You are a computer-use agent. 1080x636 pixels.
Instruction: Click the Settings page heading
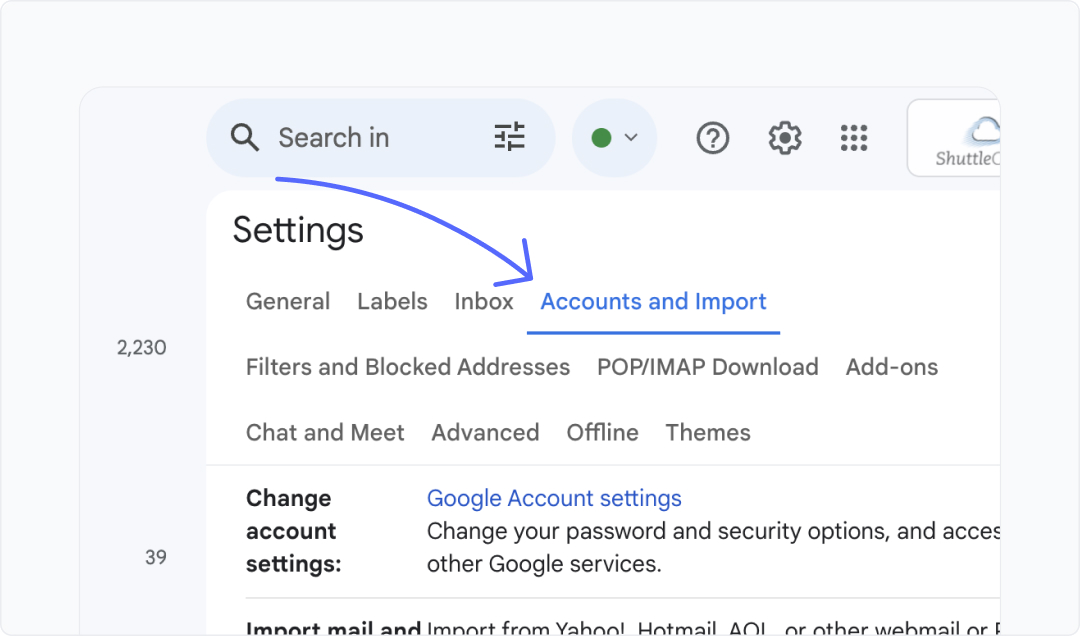[298, 231]
